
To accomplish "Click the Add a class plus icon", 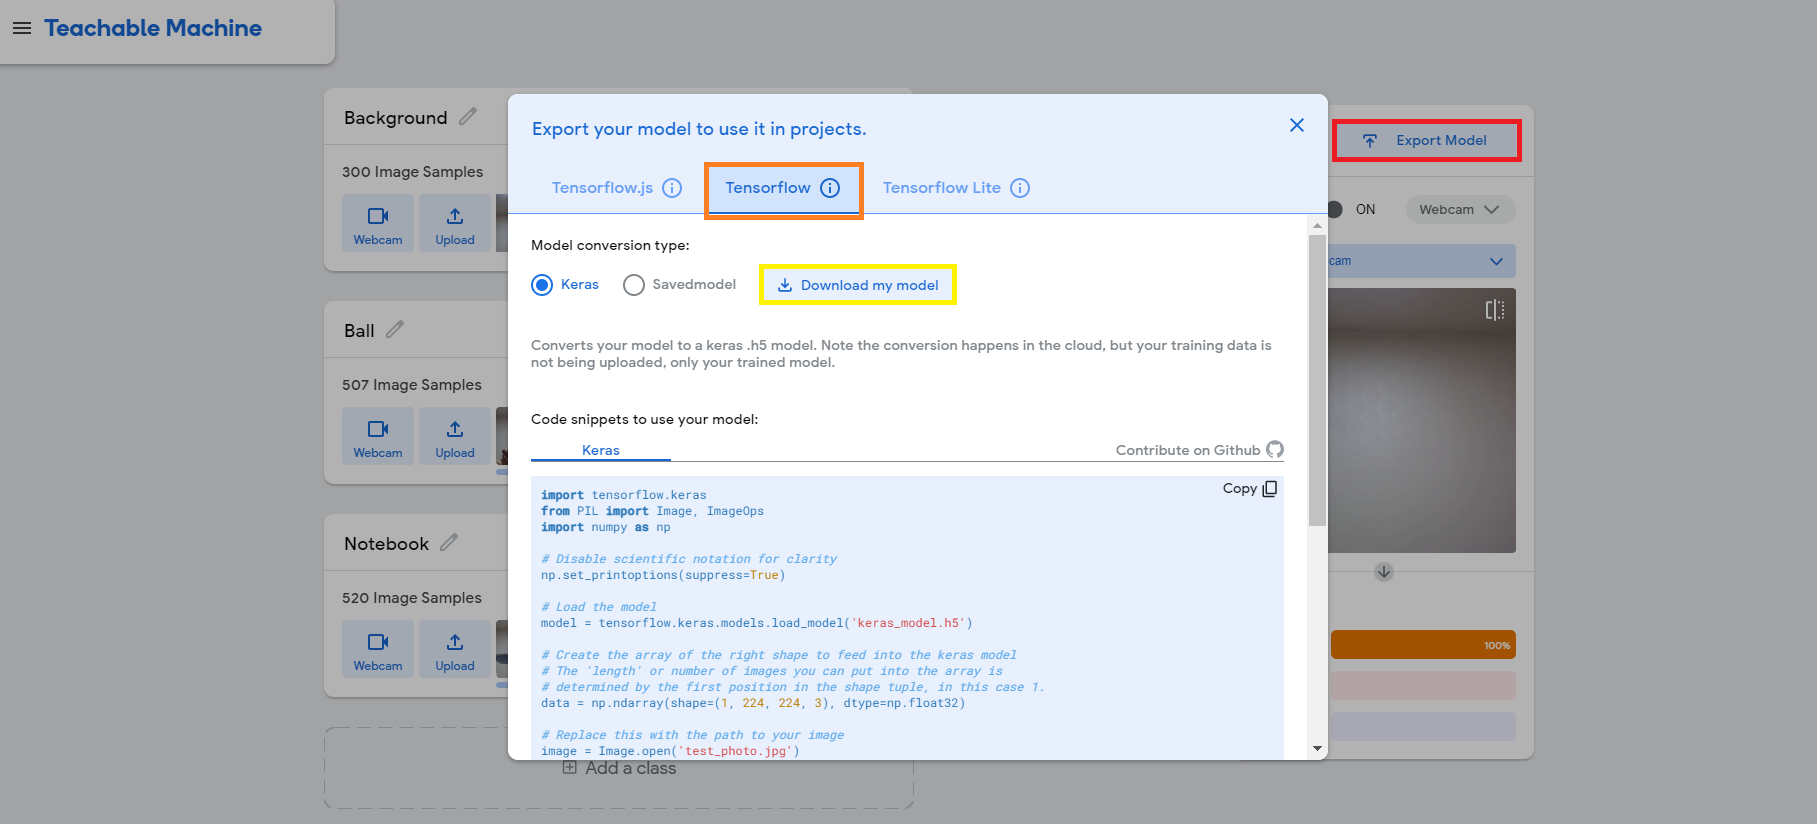I will click(570, 768).
